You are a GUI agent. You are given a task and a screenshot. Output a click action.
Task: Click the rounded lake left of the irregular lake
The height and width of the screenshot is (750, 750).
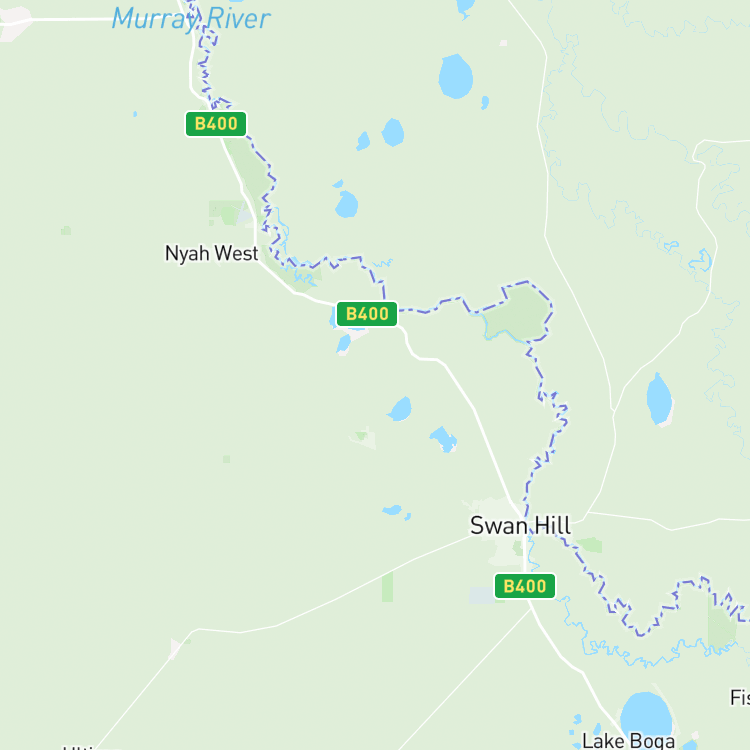(400, 409)
